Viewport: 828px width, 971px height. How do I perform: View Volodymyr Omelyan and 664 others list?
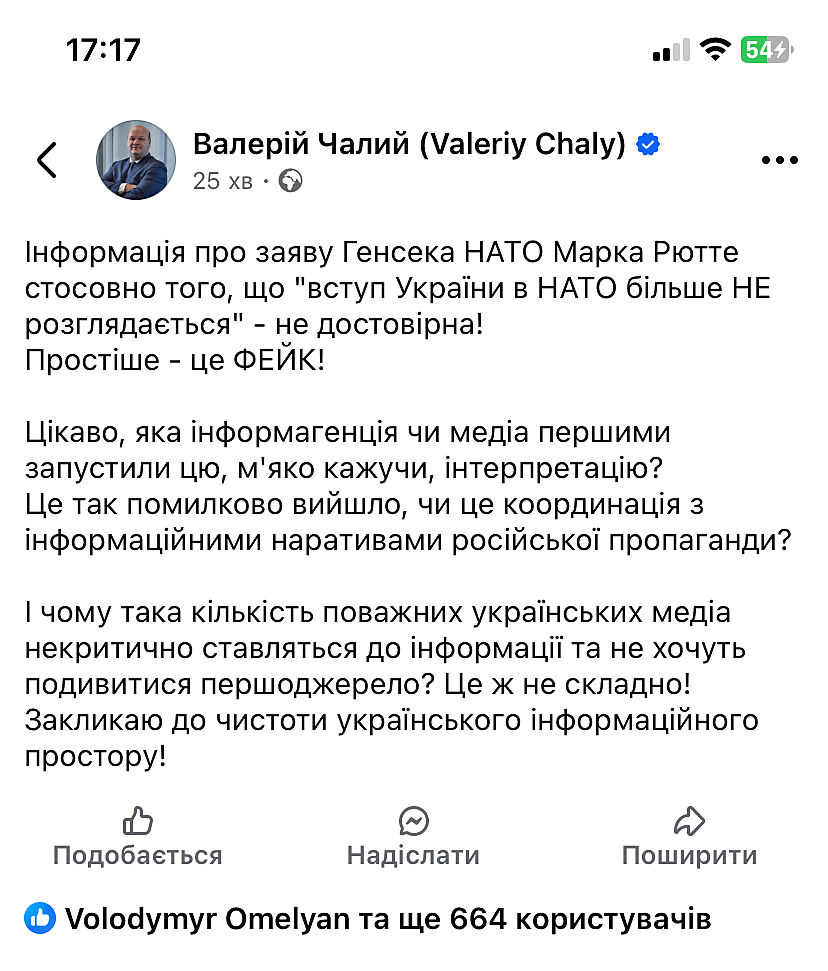point(387,919)
